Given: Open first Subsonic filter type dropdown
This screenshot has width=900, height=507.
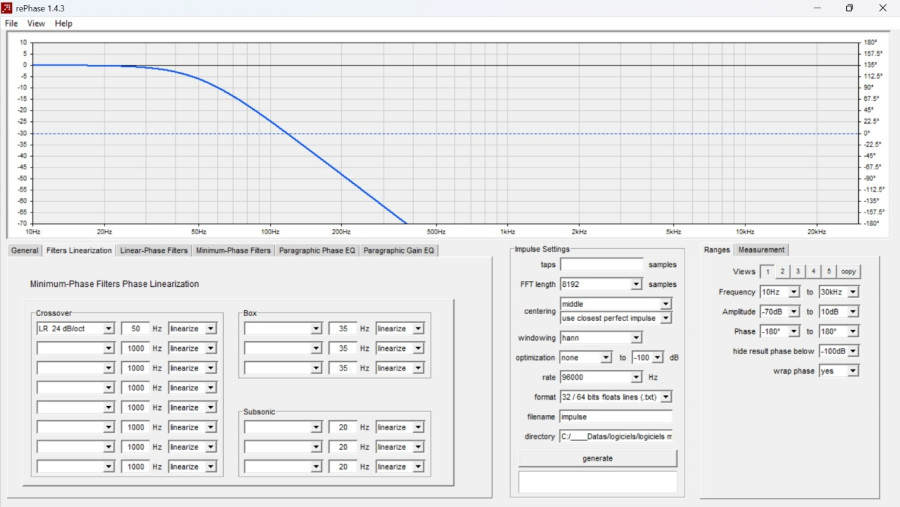Looking at the screenshot, I should [283, 427].
